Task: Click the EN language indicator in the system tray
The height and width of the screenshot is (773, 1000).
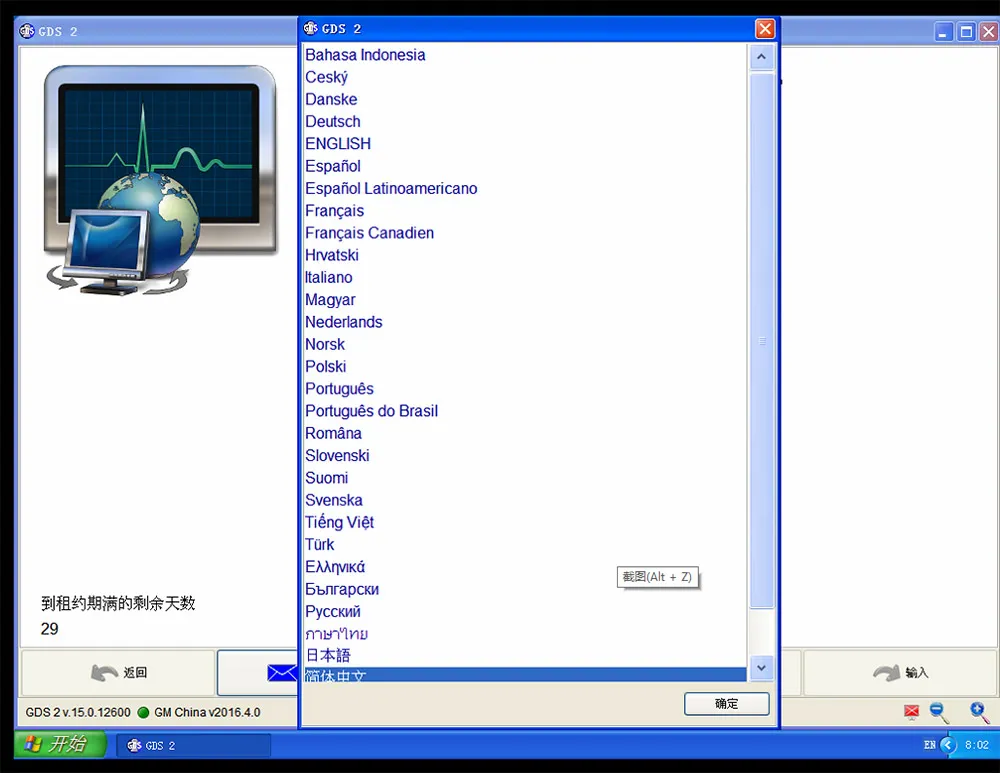Action: [x=930, y=745]
